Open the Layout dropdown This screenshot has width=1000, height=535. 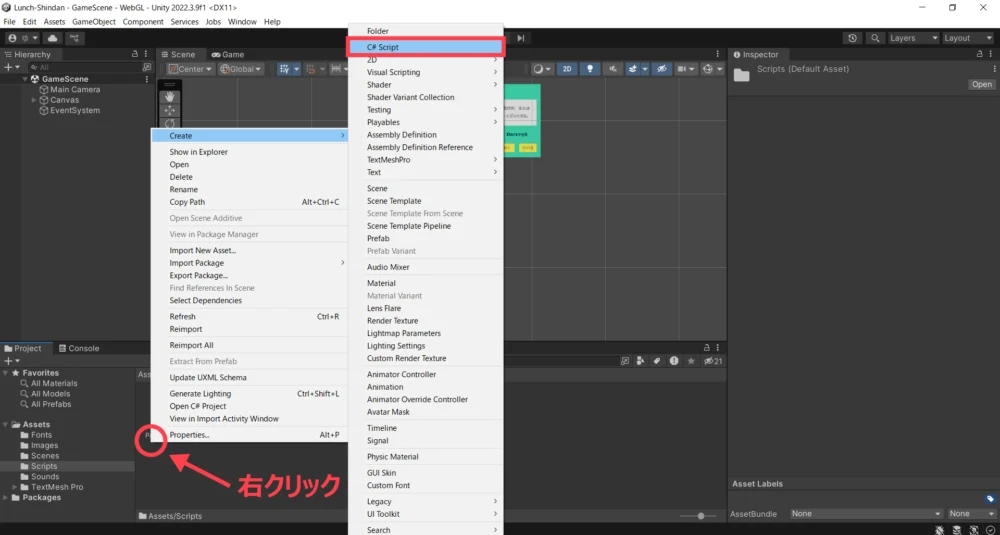pos(967,38)
